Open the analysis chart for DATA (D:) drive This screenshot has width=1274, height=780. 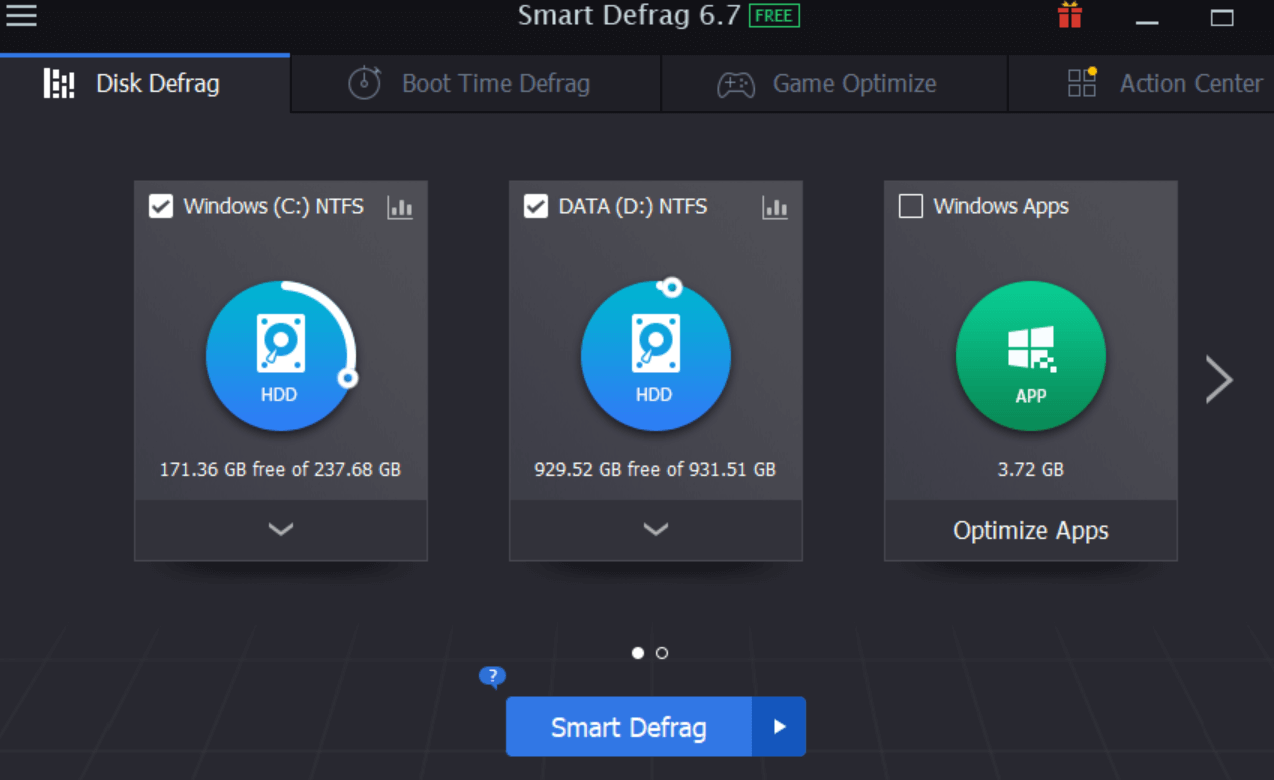pos(775,207)
